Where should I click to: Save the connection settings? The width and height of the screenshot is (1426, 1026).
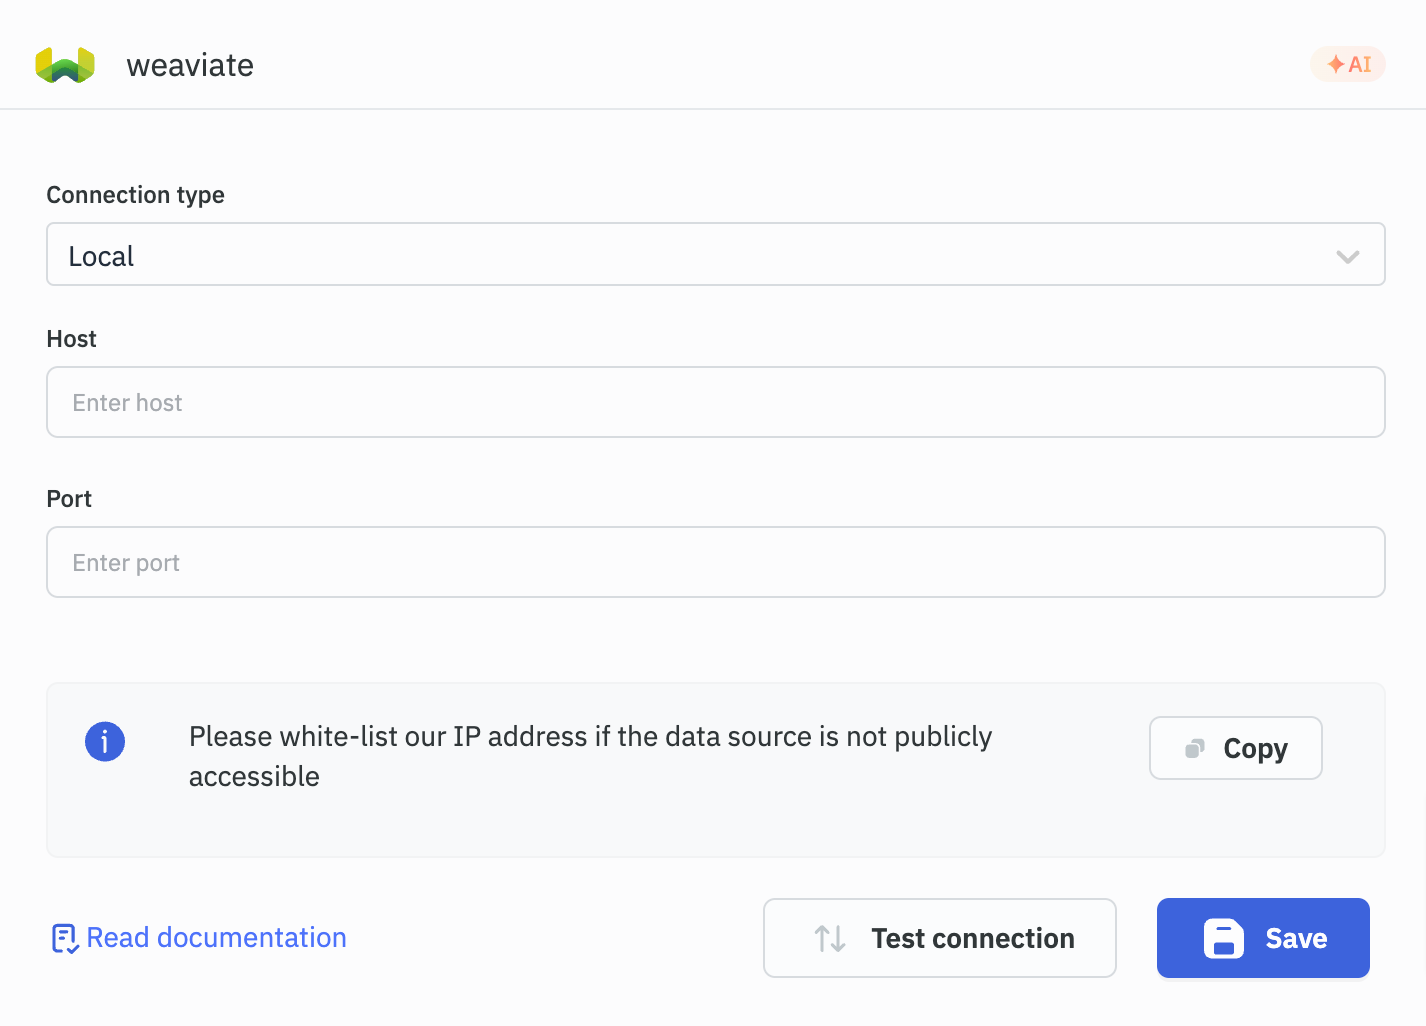(1263, 938)
